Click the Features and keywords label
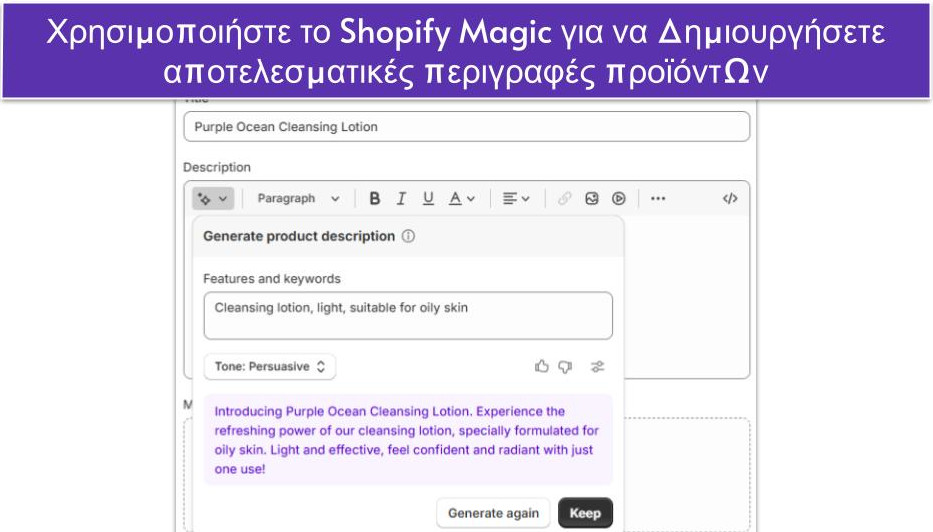The width and height of the screenshot is (933, 532). tap(272, 279)
